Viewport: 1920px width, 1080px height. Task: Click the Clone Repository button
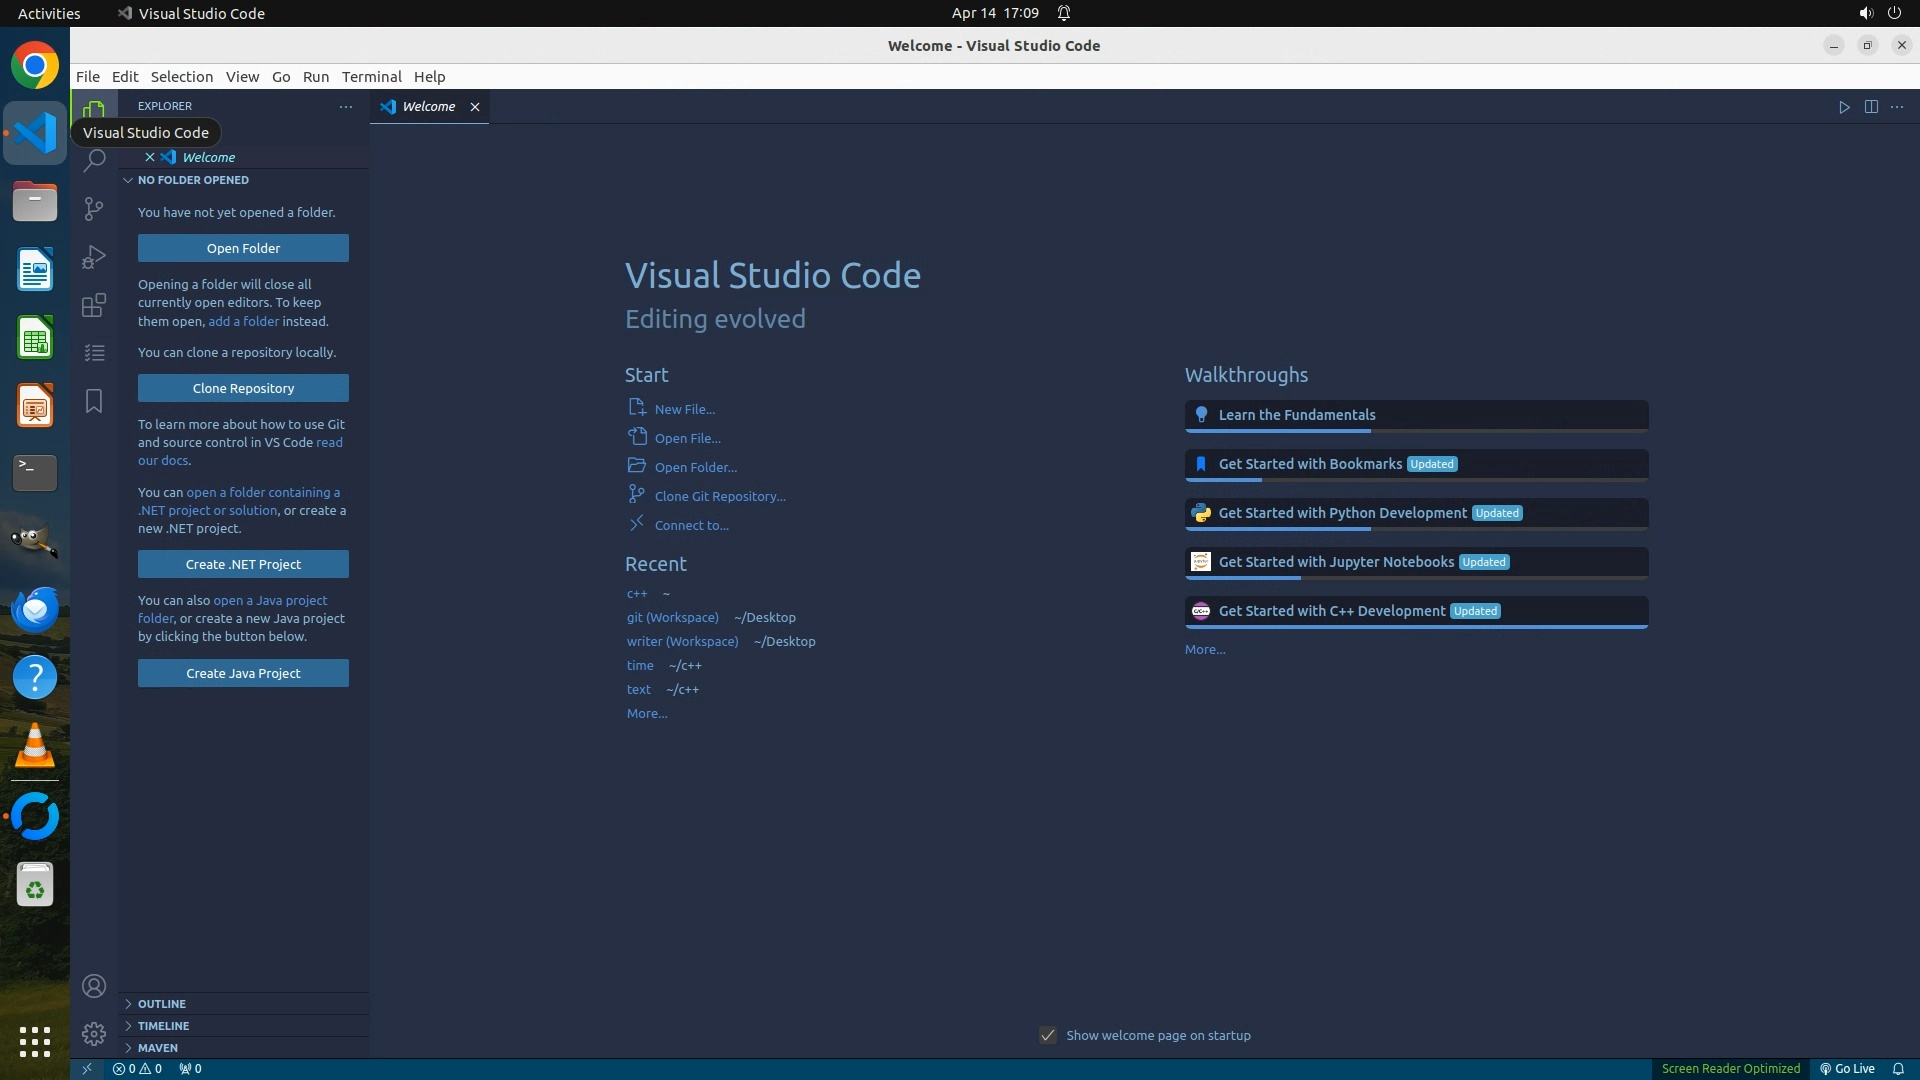pyautogui.click(x=243, y=388)
